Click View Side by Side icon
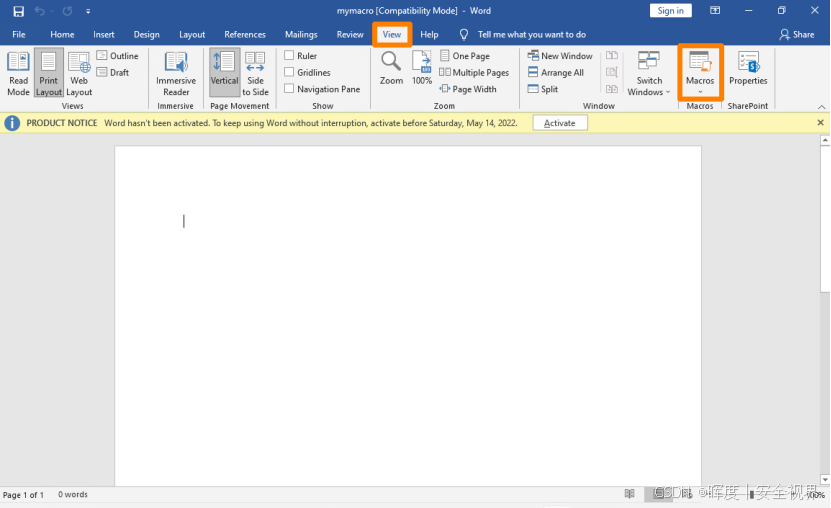 point(612,56)
